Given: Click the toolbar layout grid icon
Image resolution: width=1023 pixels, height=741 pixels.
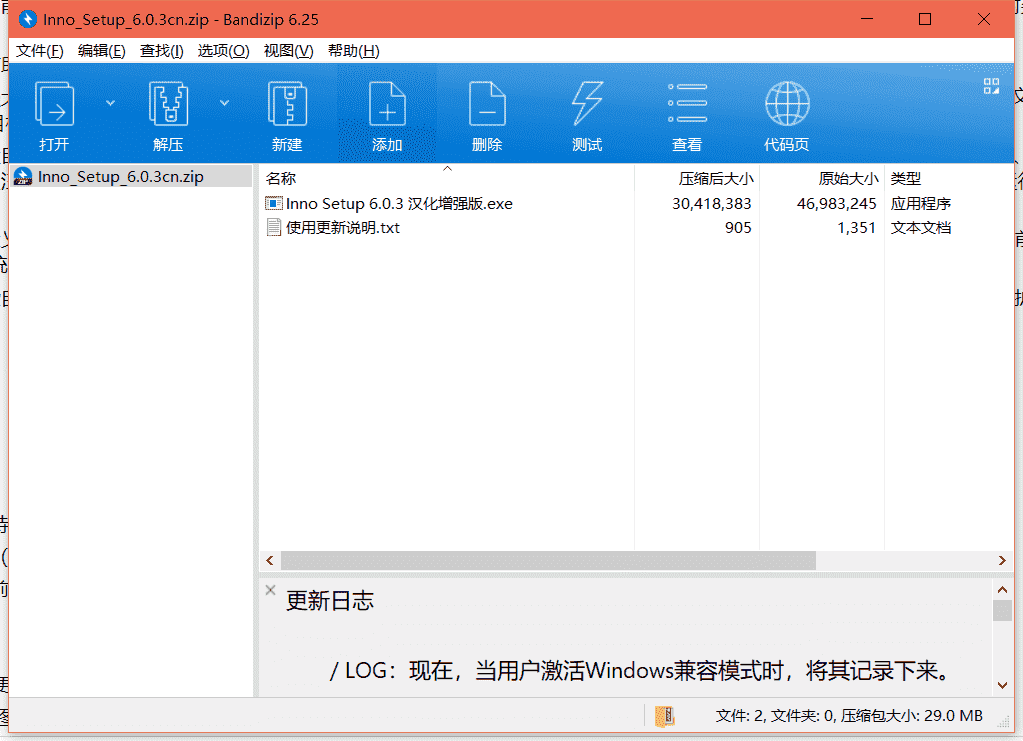Looking at the screenshot, I should (991, 86).
